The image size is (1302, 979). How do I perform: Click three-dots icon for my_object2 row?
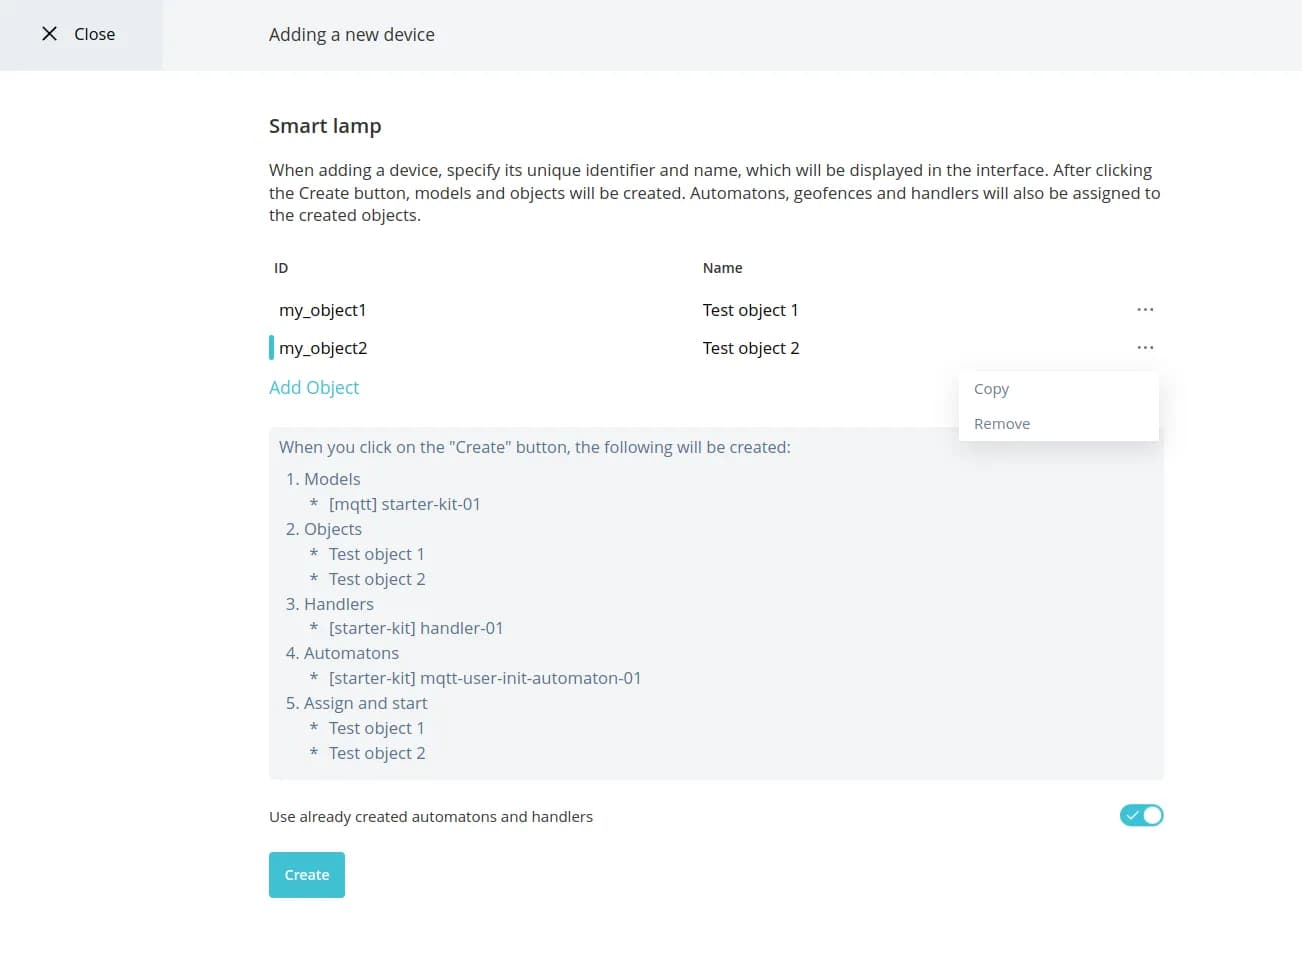(1145, 348)
